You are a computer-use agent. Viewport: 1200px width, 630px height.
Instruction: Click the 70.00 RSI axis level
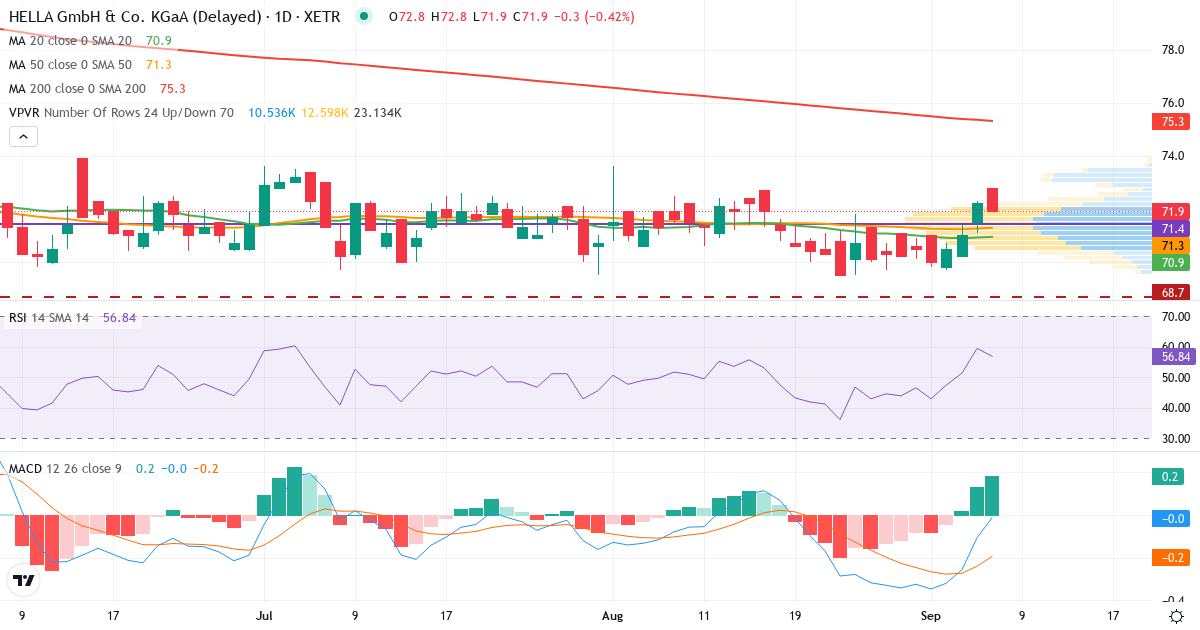point(1175,317)
